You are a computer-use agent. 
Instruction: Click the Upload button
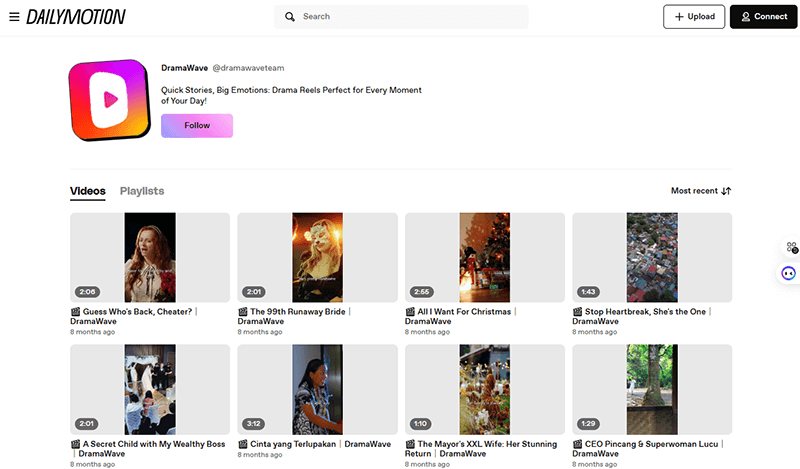point(693,17)
